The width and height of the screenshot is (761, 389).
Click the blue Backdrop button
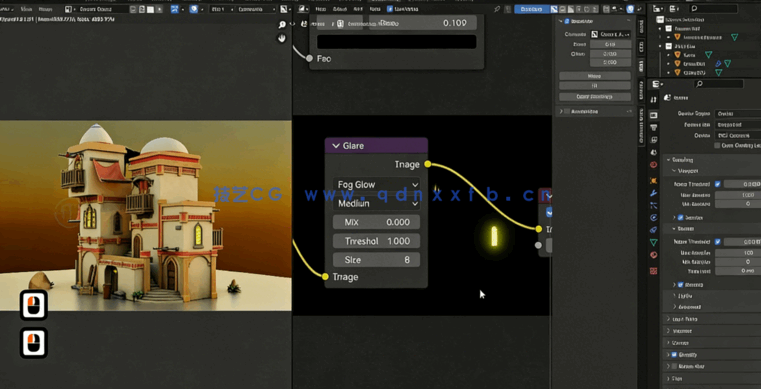(x=532, y=9)
